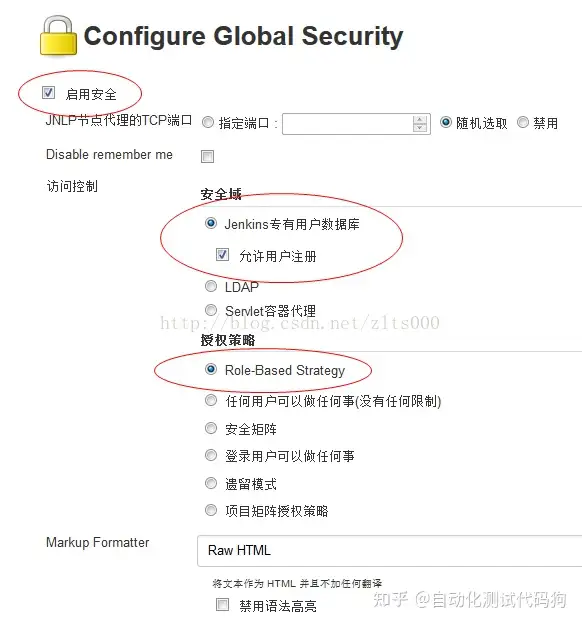
Task: Toggle the 禁用语法高亮 checkbox
Action: point(222,604)
